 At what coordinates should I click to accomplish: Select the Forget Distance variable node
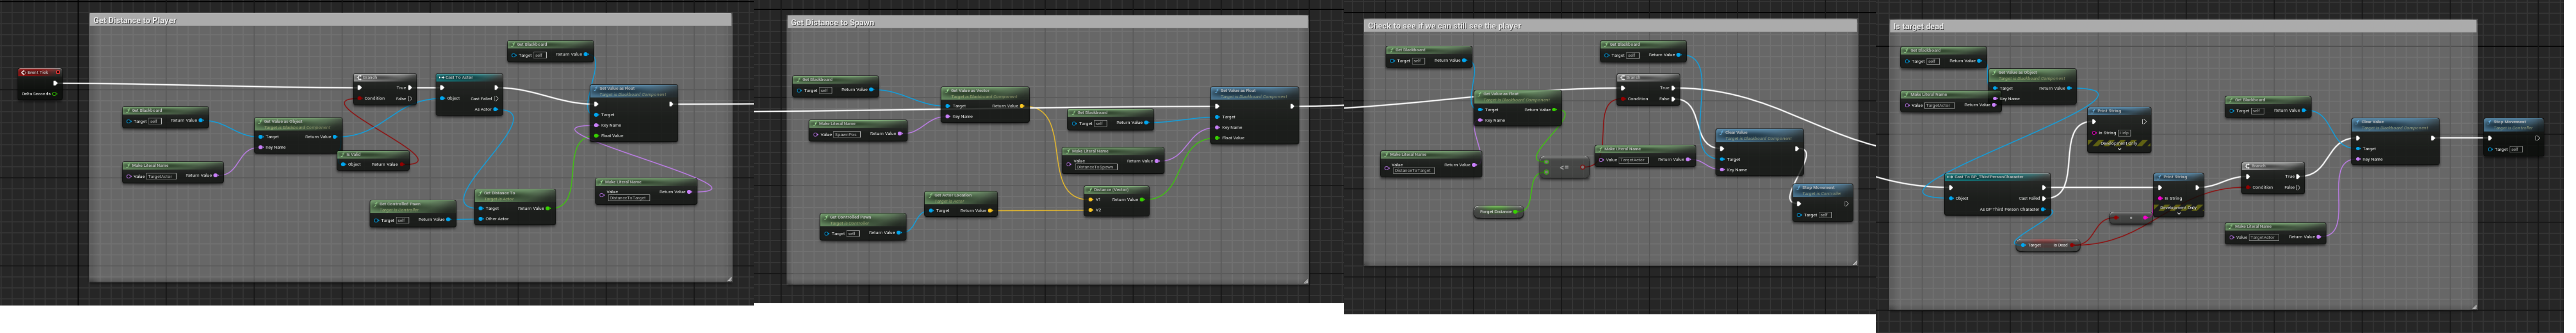[x=1498, y=212]
